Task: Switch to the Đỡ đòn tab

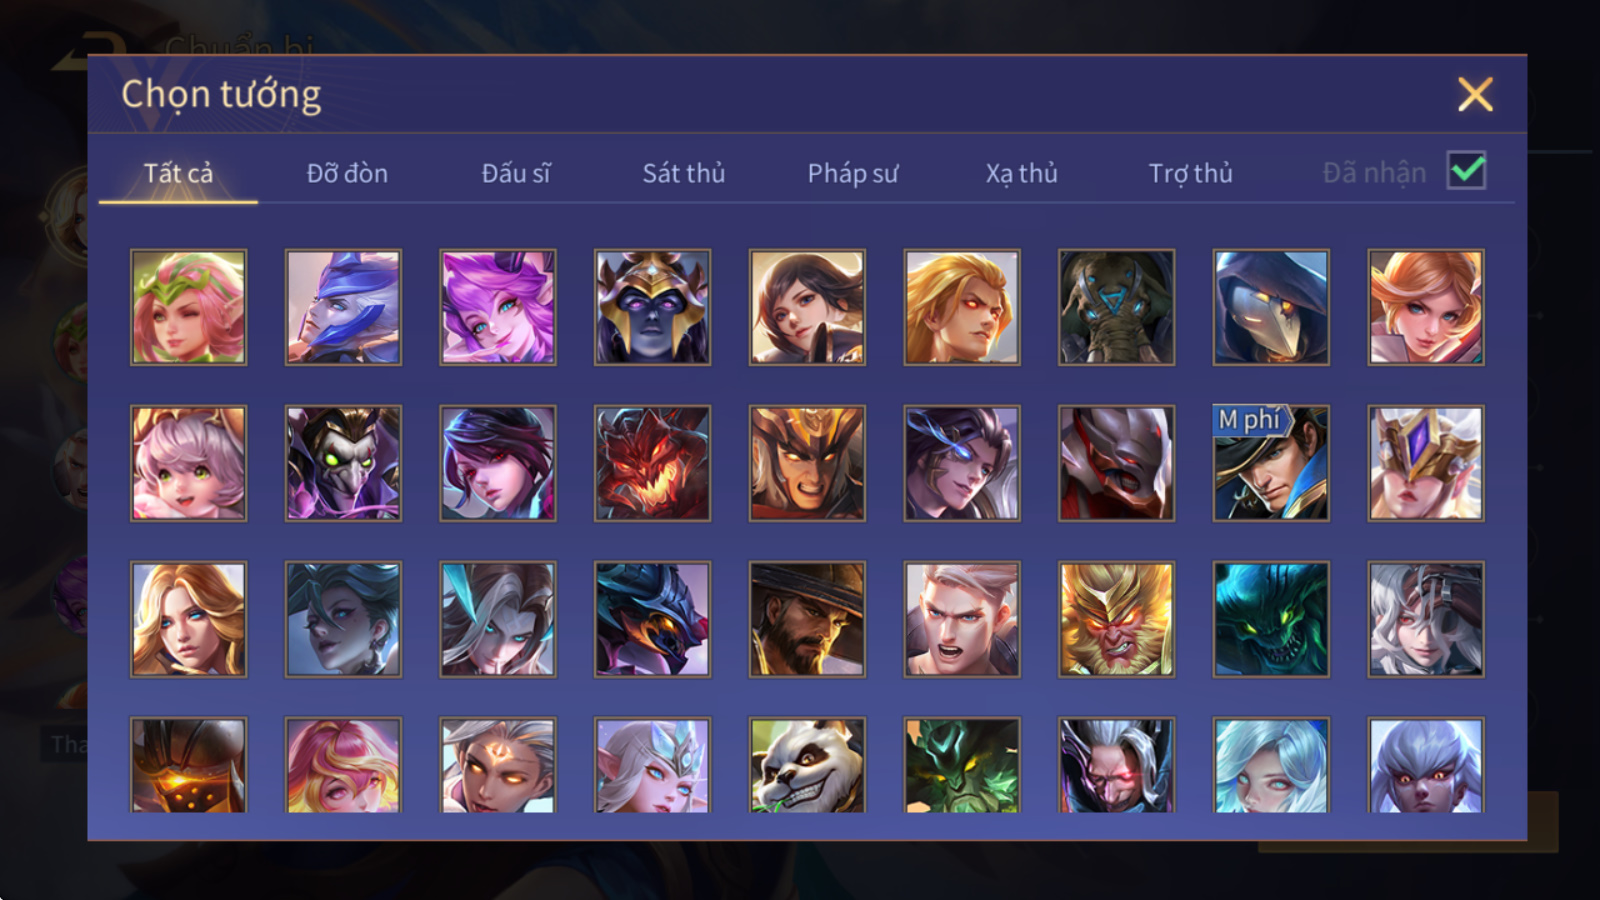Action: pos(347,173)
